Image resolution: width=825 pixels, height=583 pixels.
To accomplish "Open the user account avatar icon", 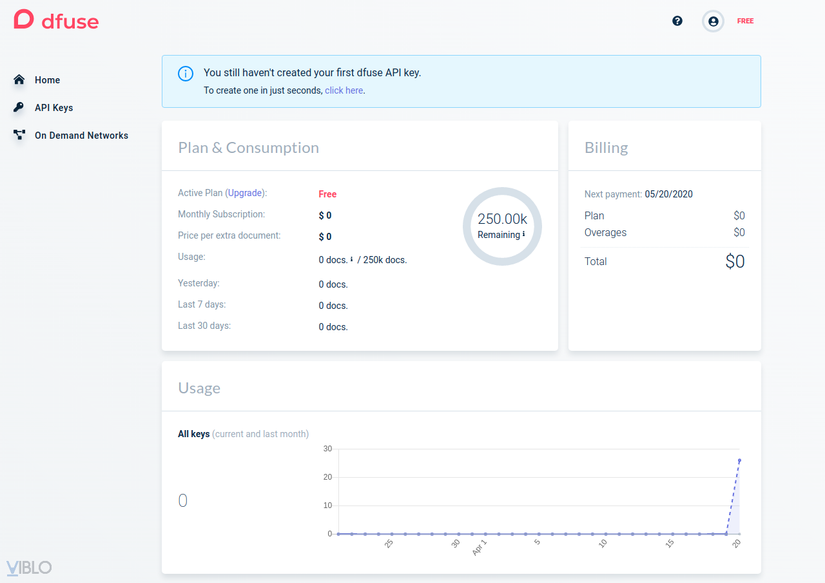I will [x=713, y=21].
